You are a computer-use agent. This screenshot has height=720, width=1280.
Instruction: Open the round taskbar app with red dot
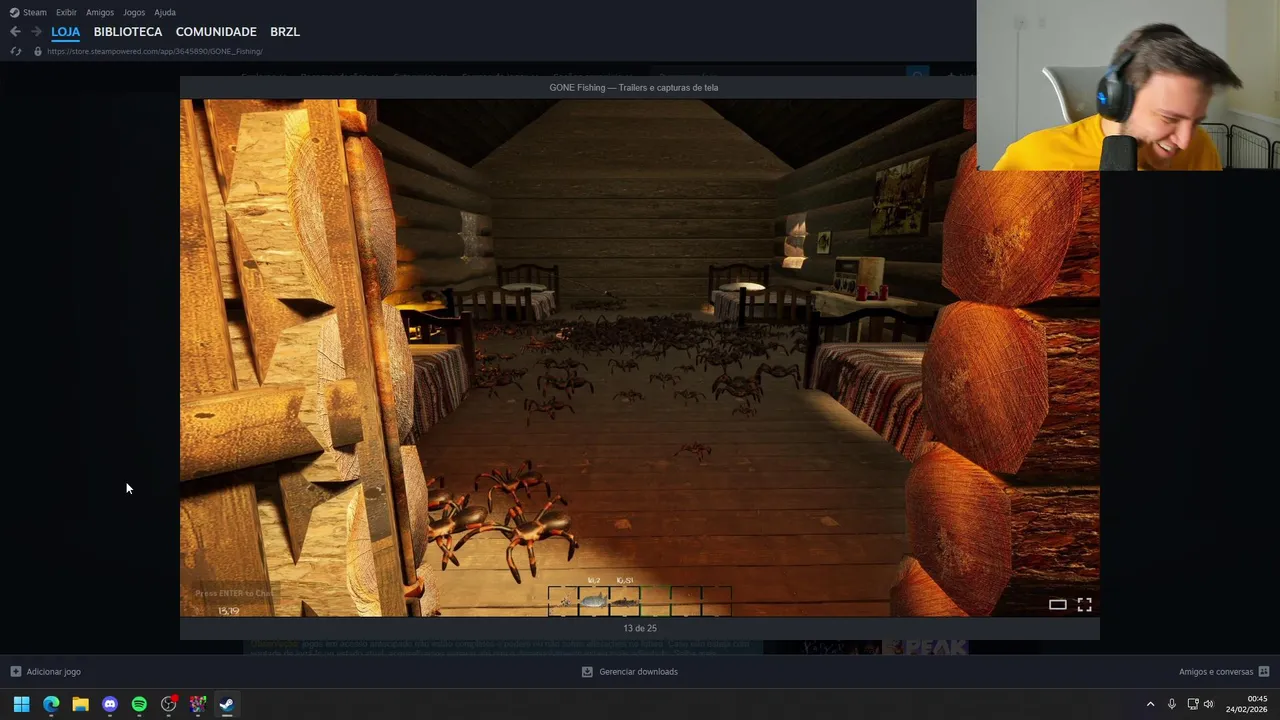coord(169,704)
